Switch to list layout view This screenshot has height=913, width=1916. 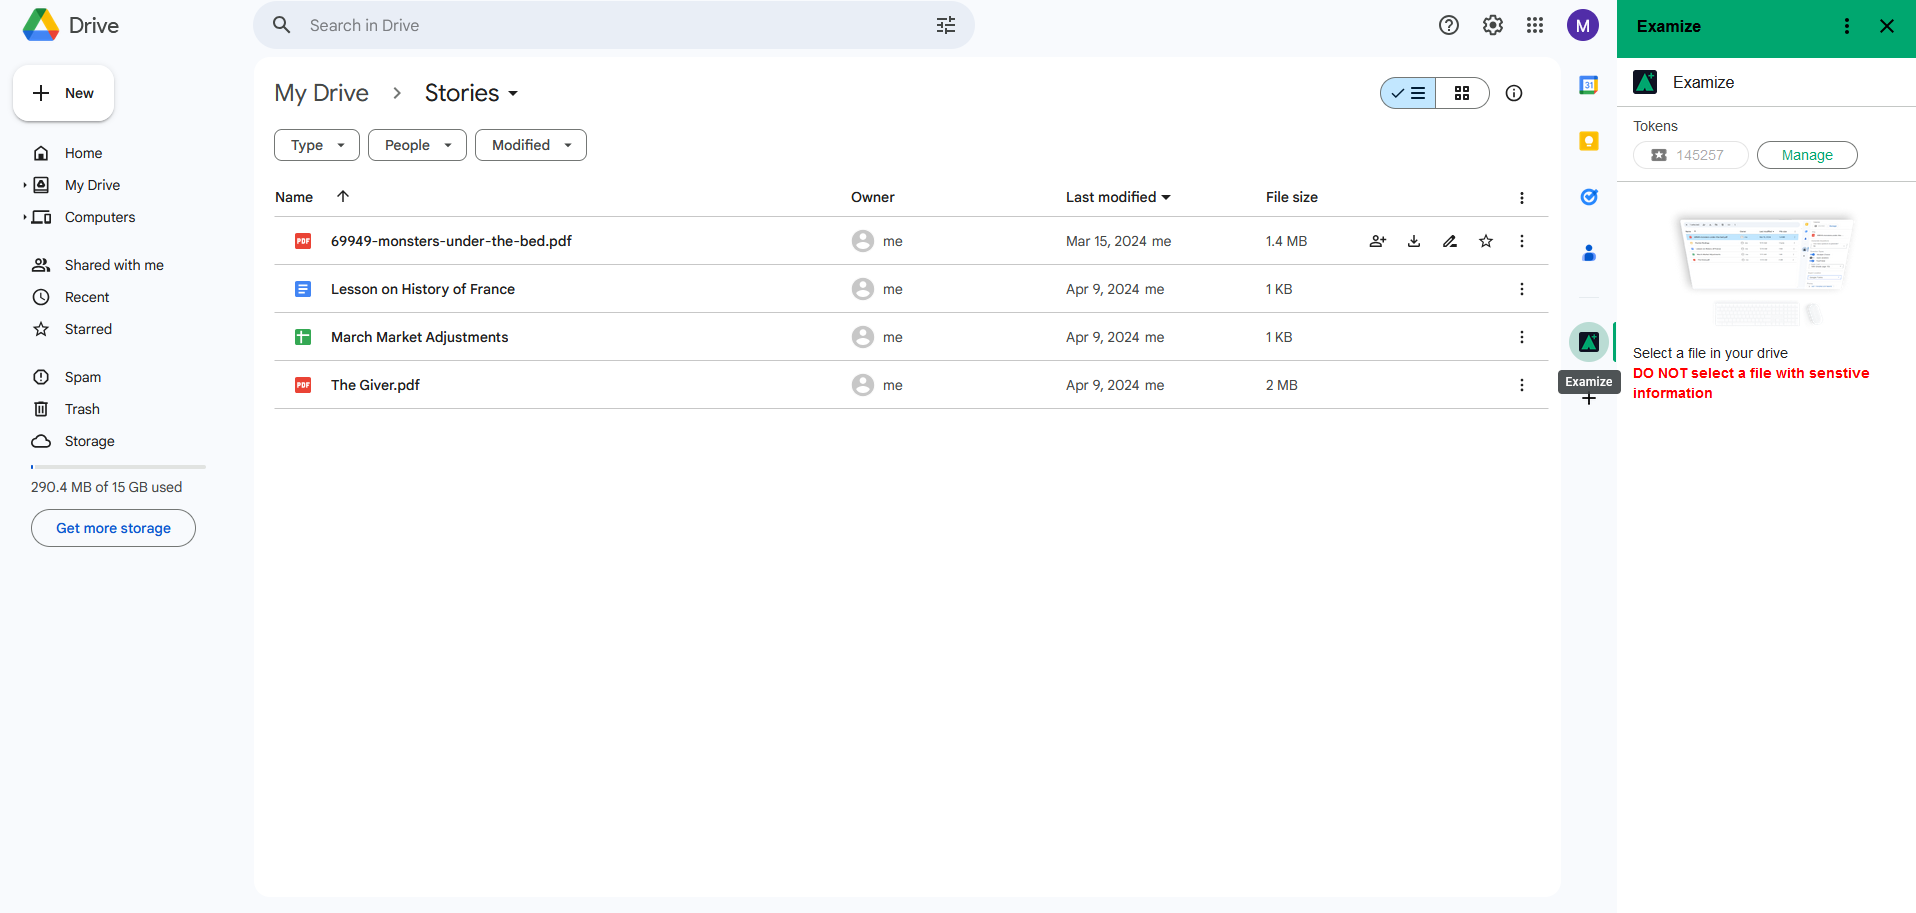(x=1408, y=93)
